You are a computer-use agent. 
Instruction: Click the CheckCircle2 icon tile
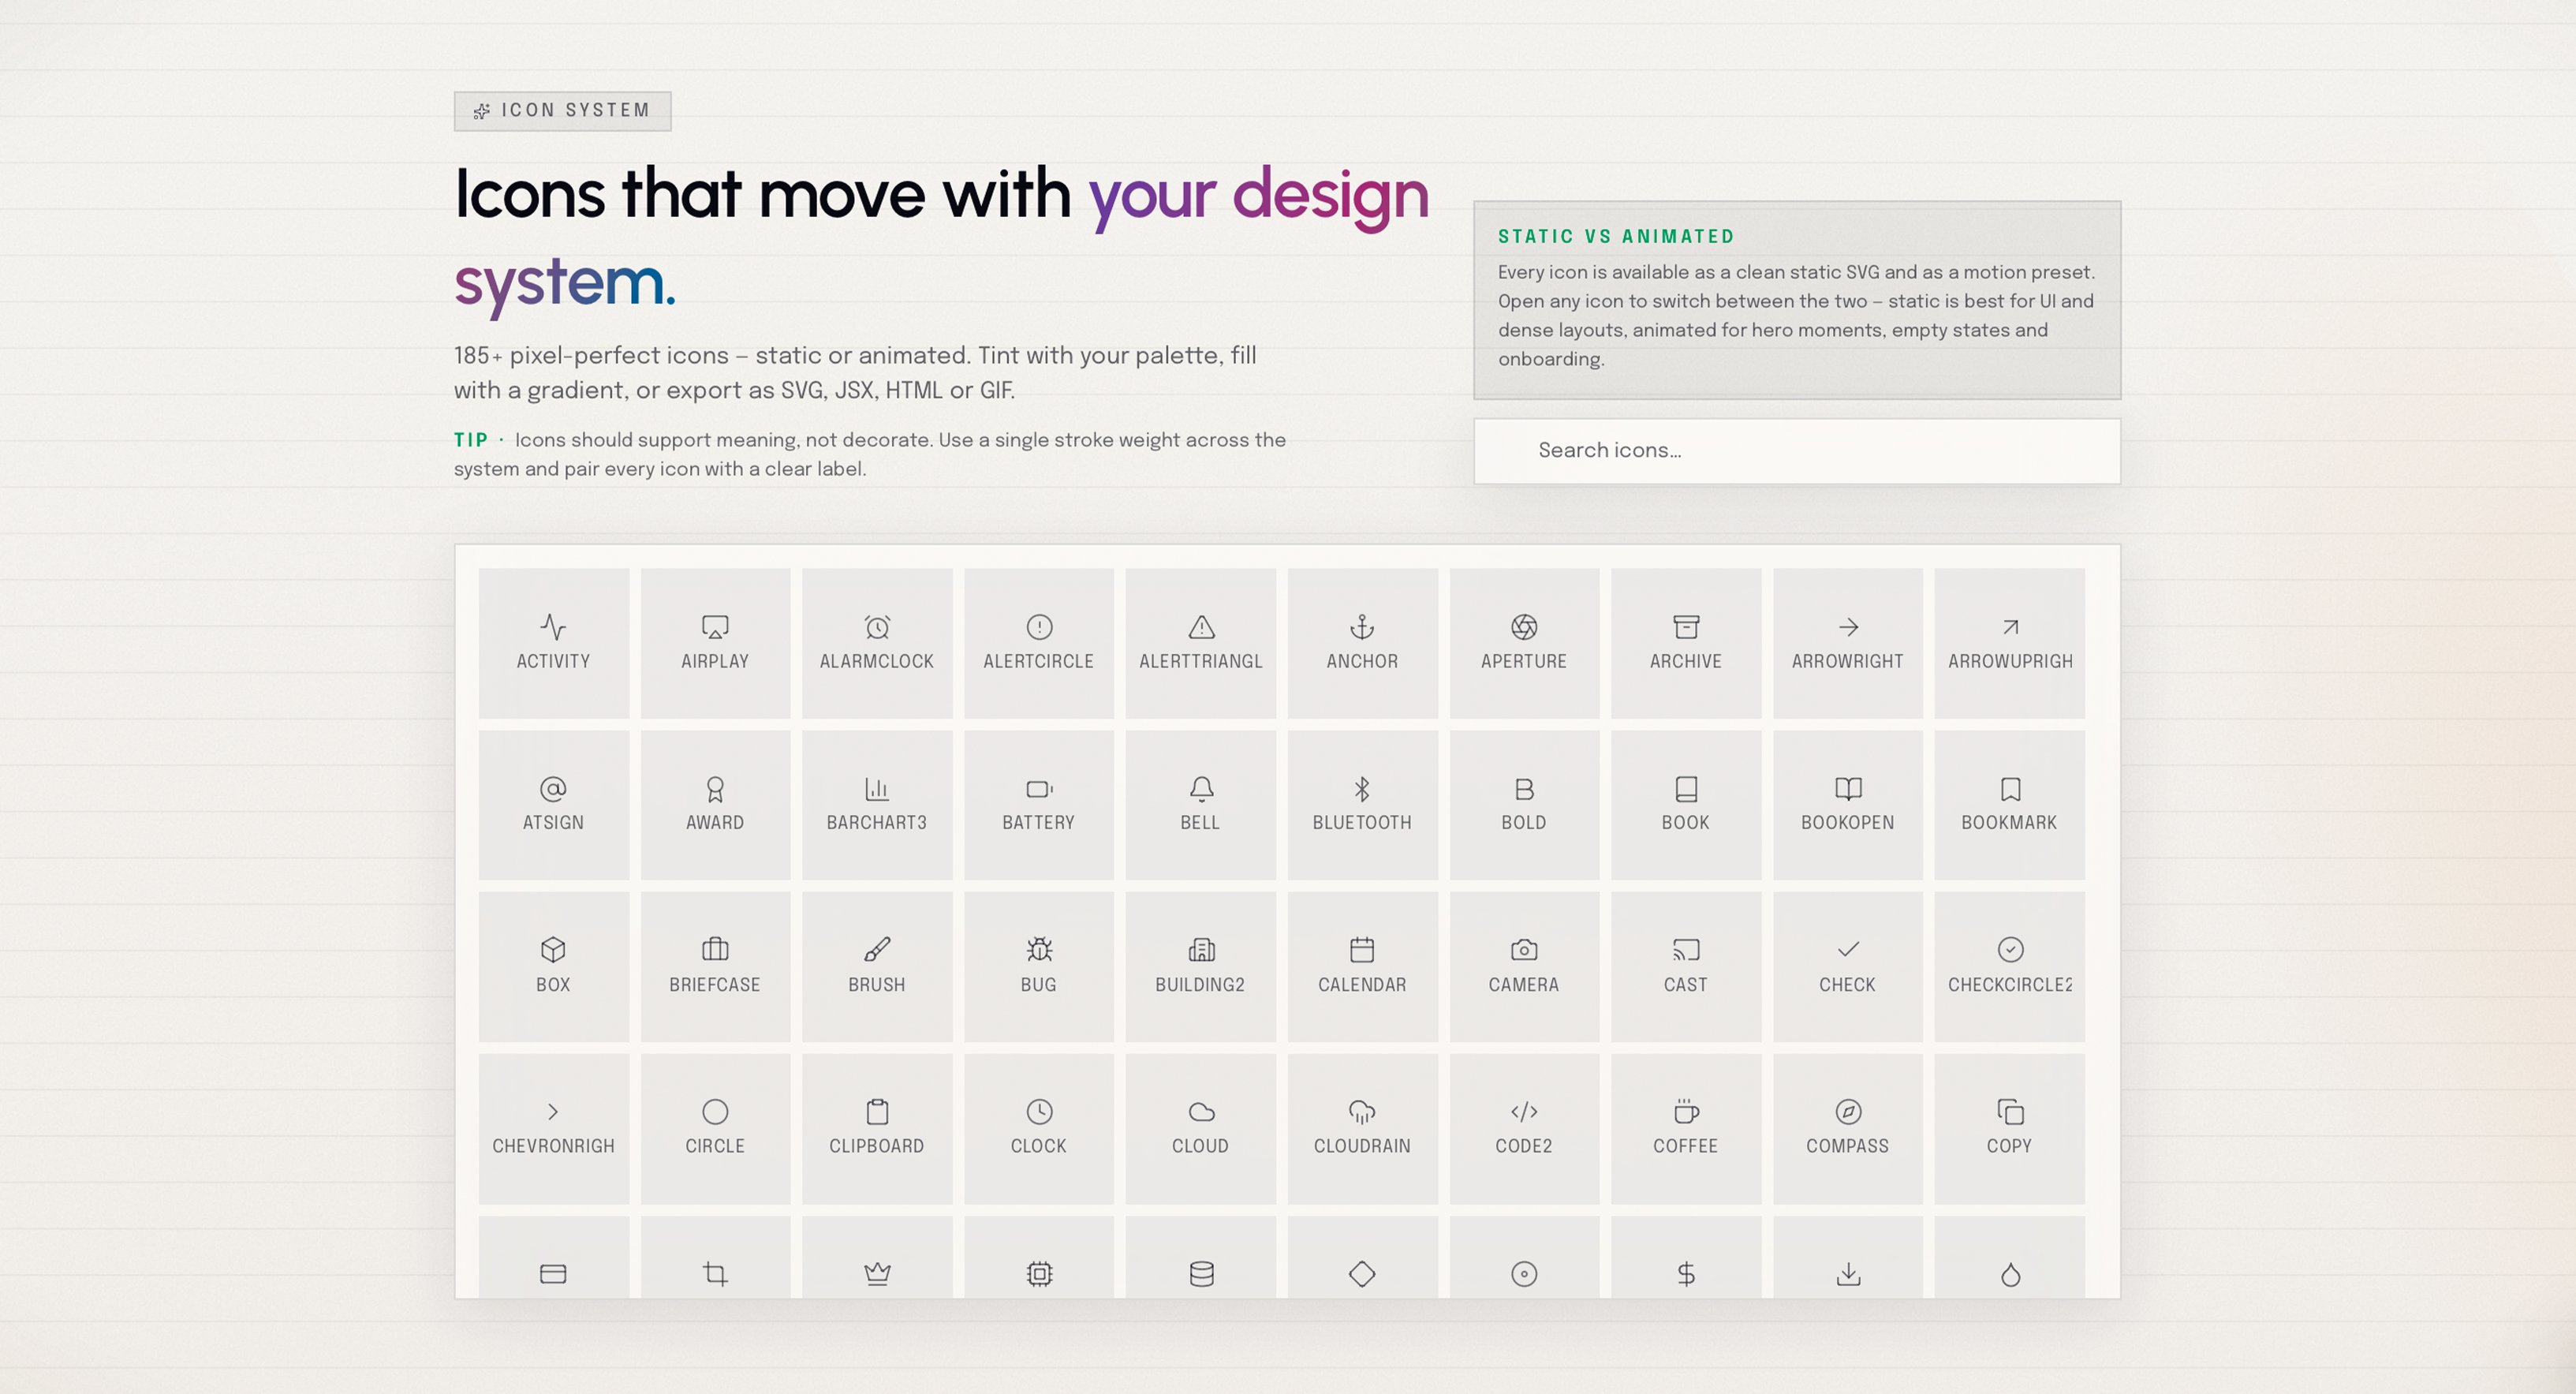click(x=2010, y=967)
